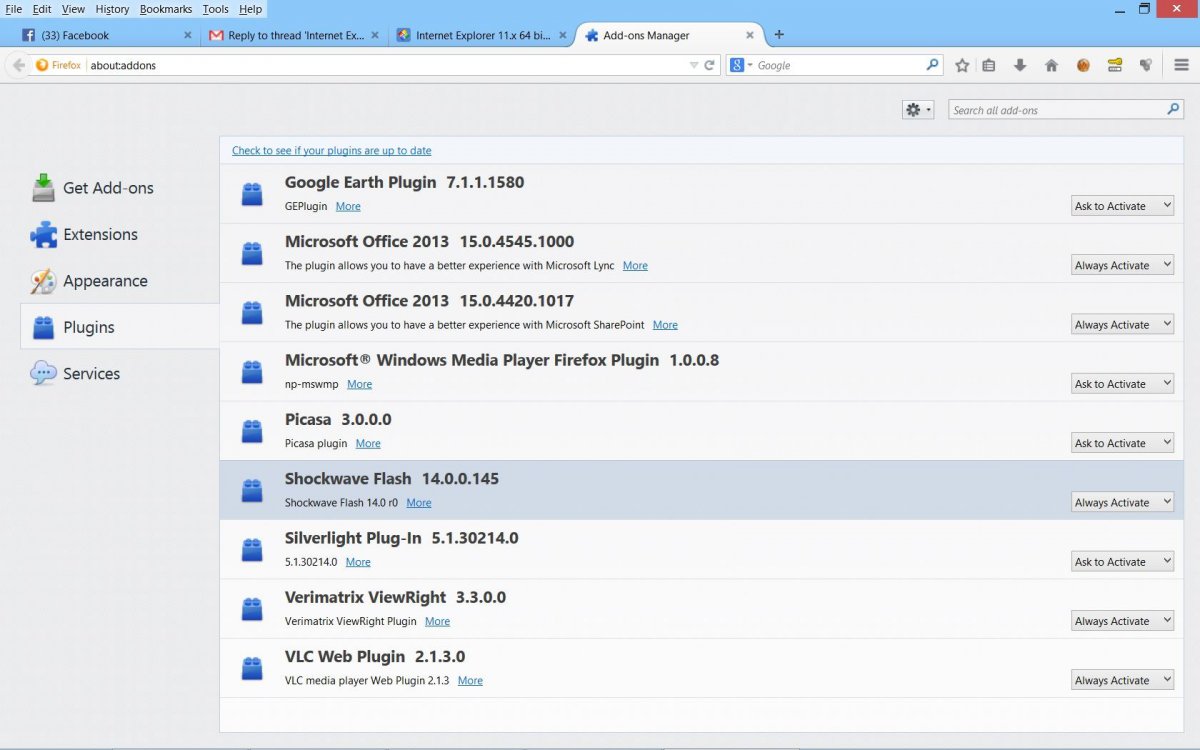
Task: Open activation dropdown for Microsoft Lync plugin
Action: 1122,265
